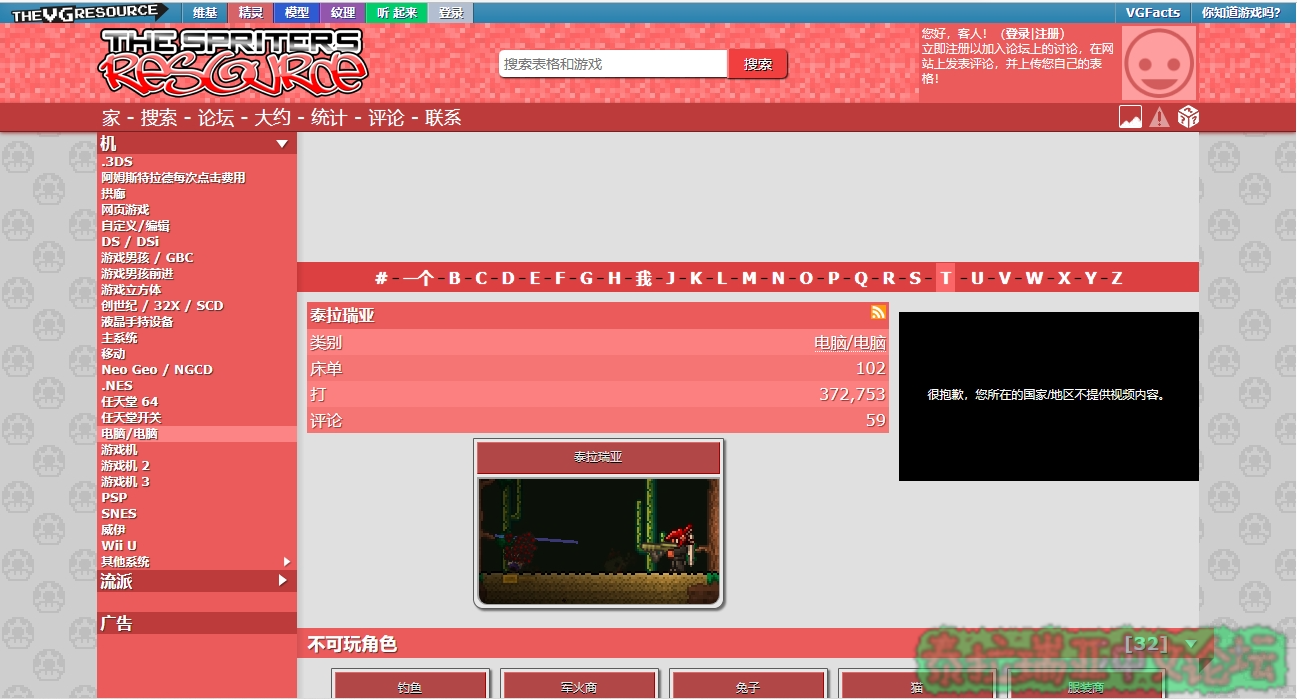1297x699 pixels.
Task: Open 搜索 in the navigation bar
Action: (x=159, y=117)
